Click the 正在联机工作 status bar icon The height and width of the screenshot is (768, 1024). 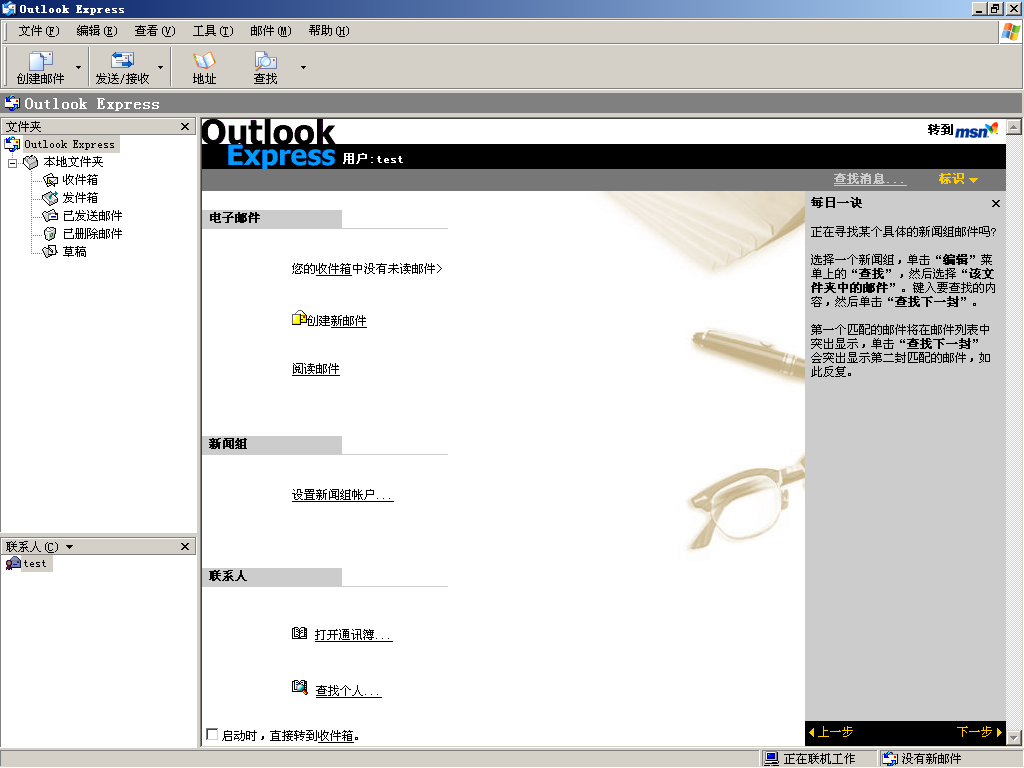pyautogui.click(x=771, y=759)
